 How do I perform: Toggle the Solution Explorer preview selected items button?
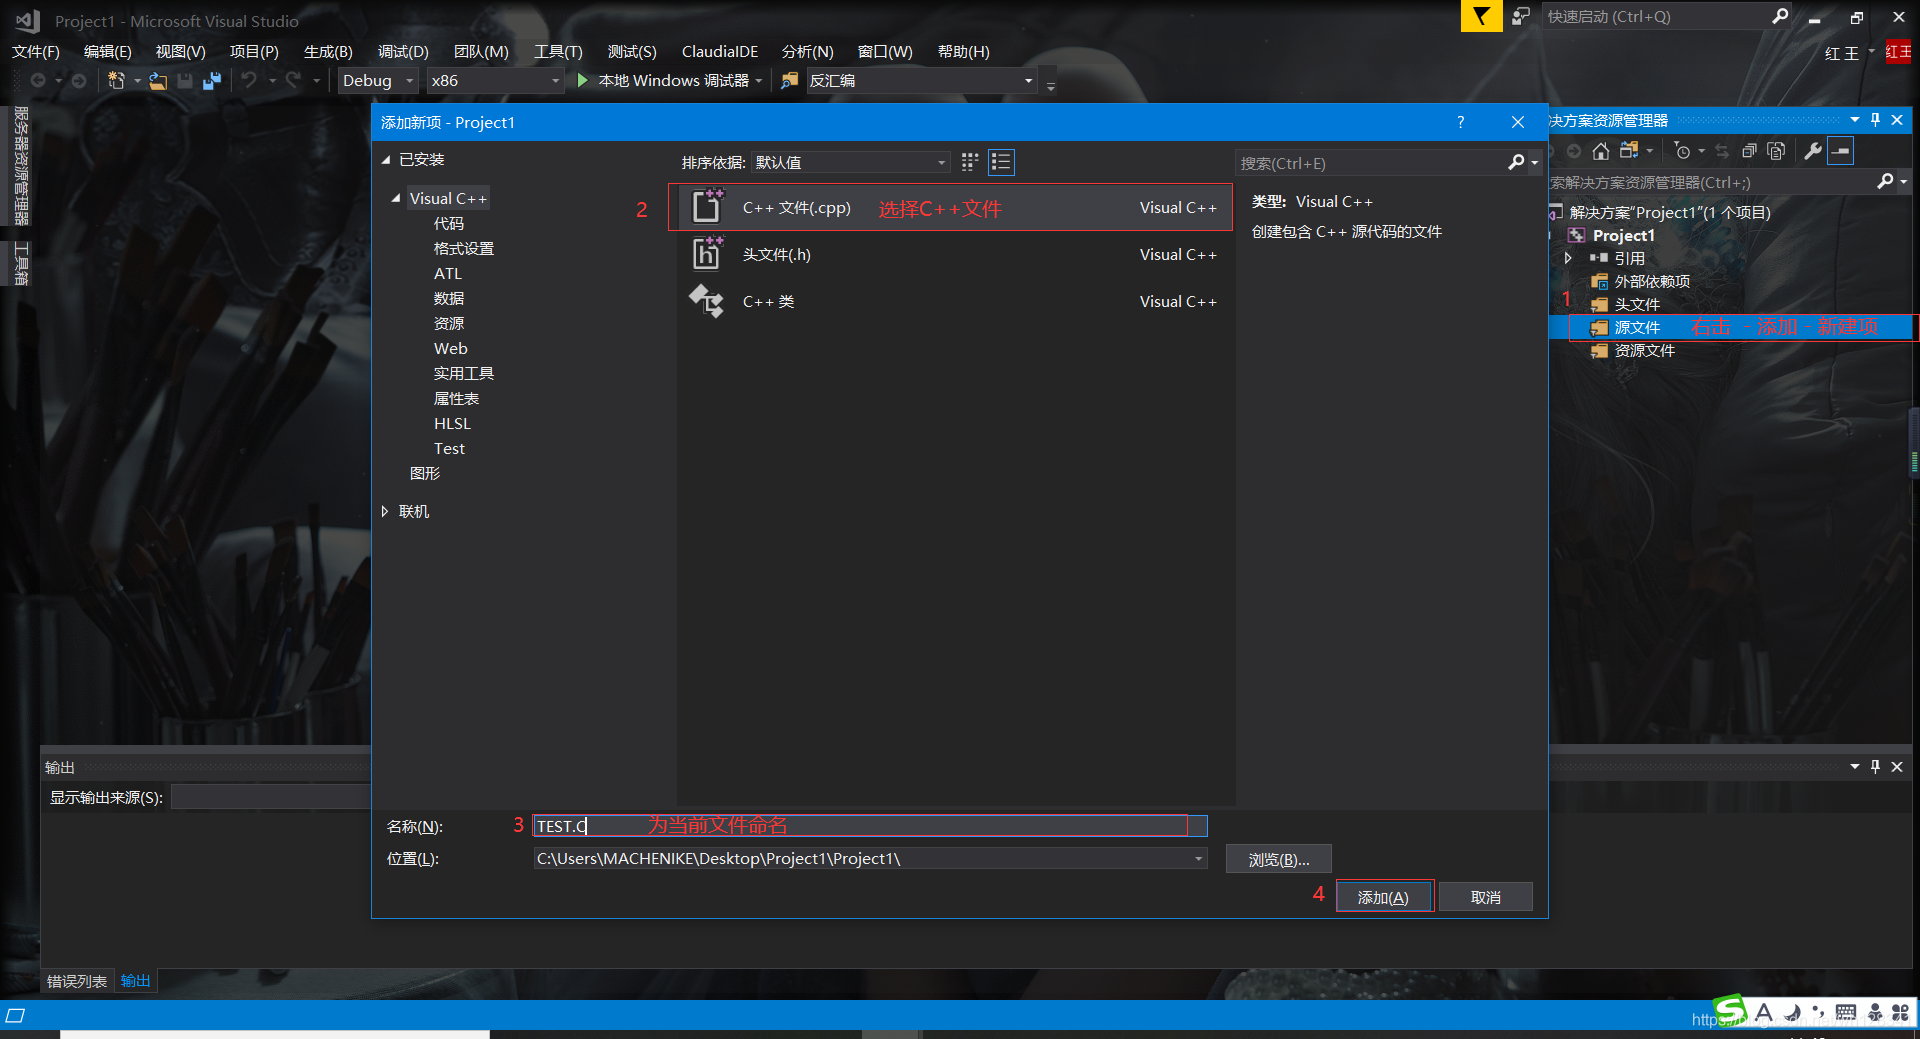(1840, 151)
